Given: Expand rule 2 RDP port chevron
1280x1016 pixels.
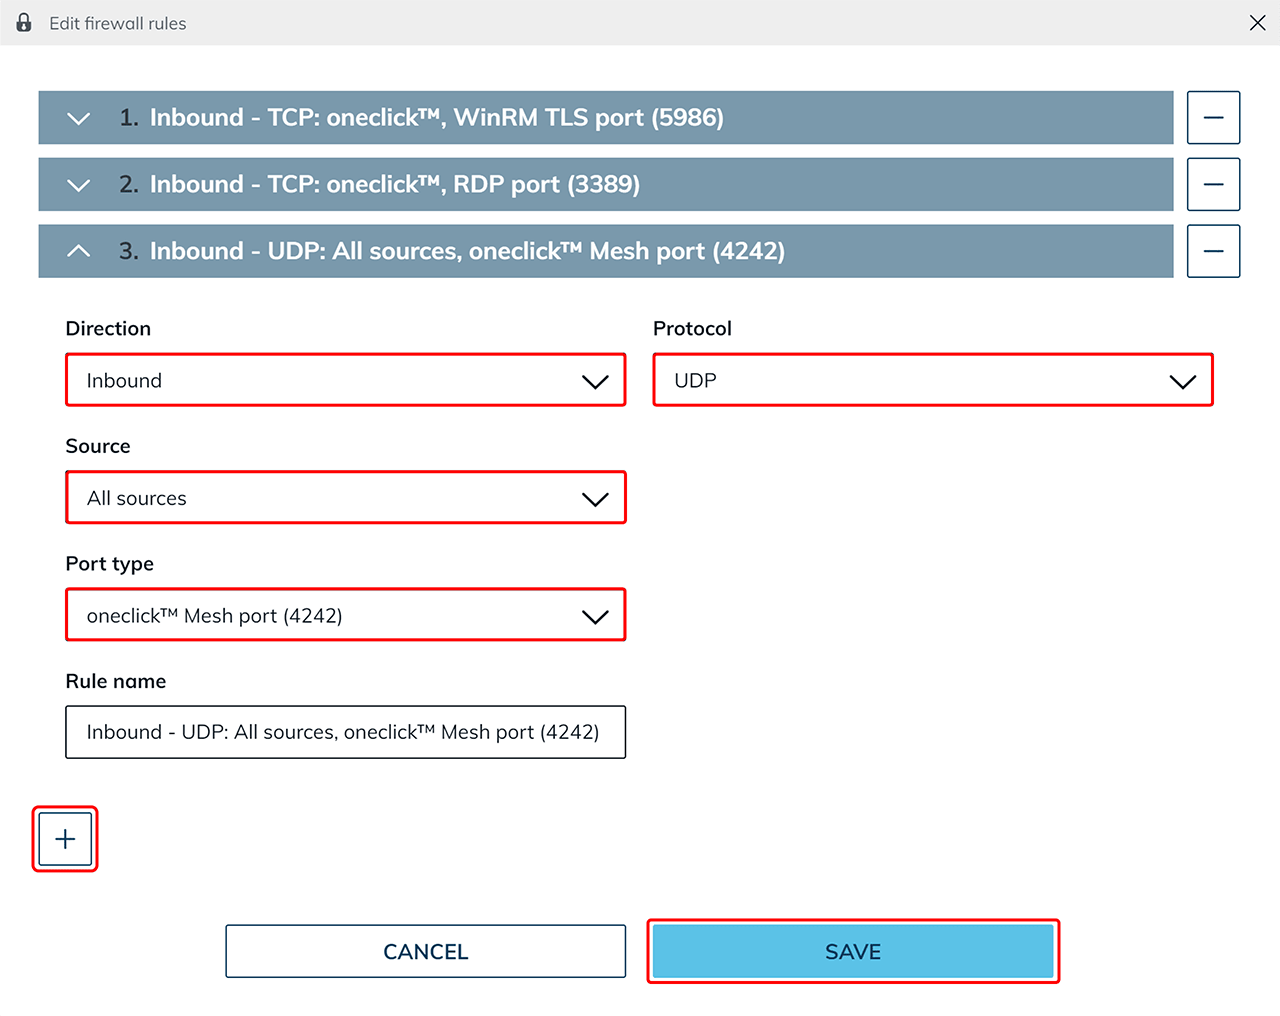Looking at the screenshot, I should 78,185.
